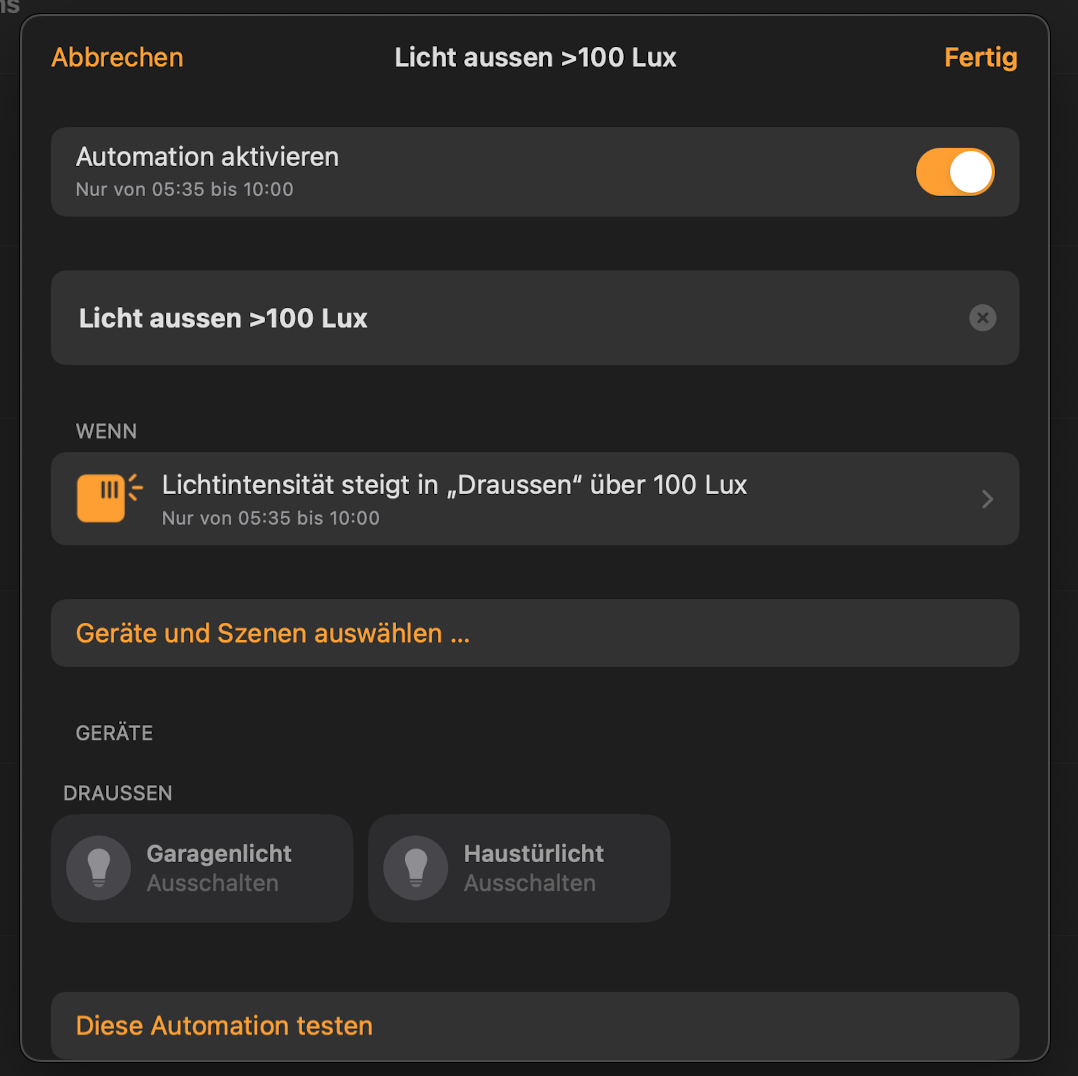Screen dimensions: 1078x1076
Task: Open trigger details via the chevron arrow
Action: click(x=987, y=499)
